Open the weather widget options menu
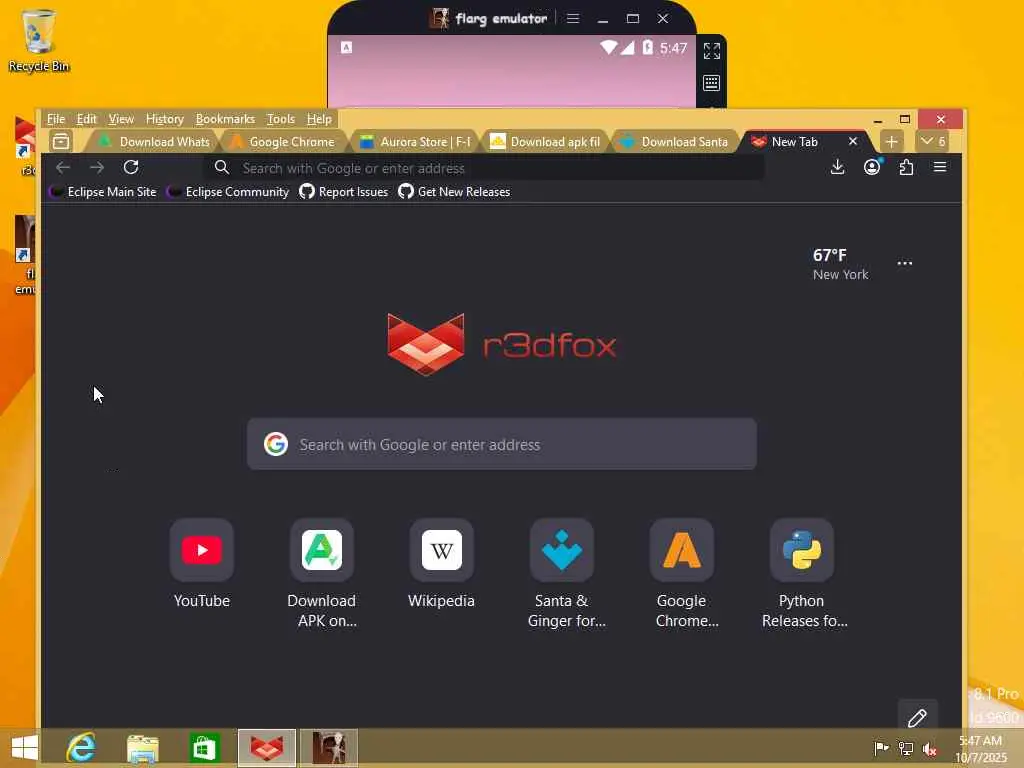The image size is (1024, 768). pyautogui.click(x=904, y=263)
